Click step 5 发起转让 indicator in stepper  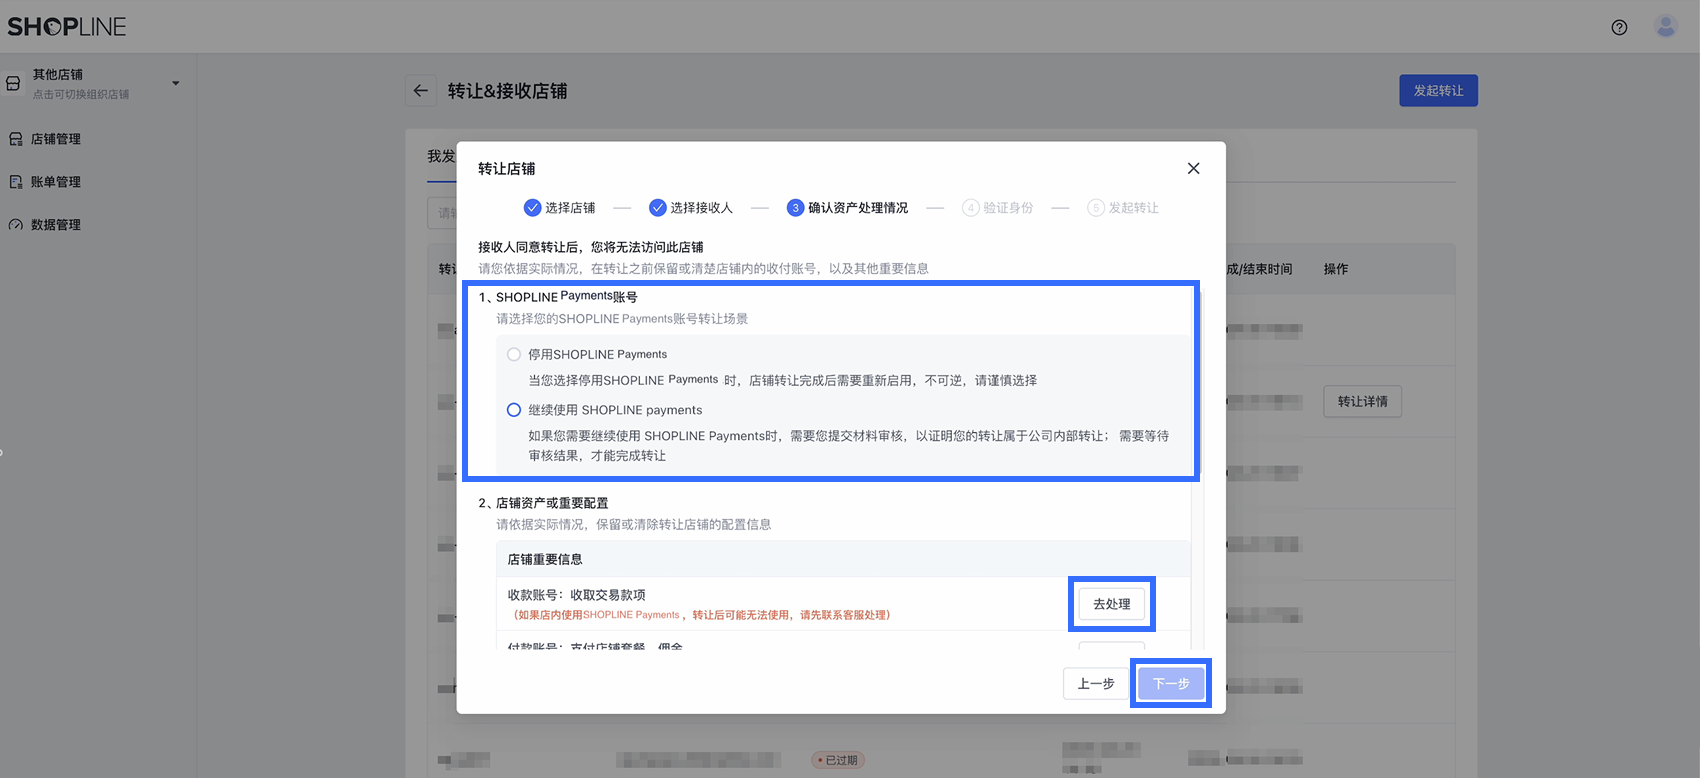(1096, 208)
